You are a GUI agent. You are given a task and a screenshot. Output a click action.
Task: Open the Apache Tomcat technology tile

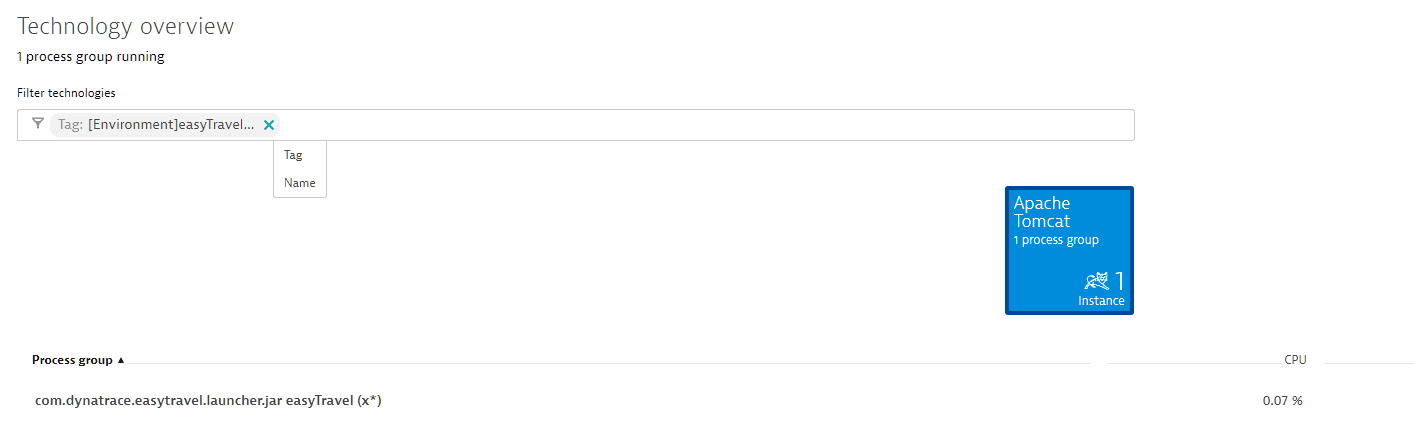(1069, 250)
